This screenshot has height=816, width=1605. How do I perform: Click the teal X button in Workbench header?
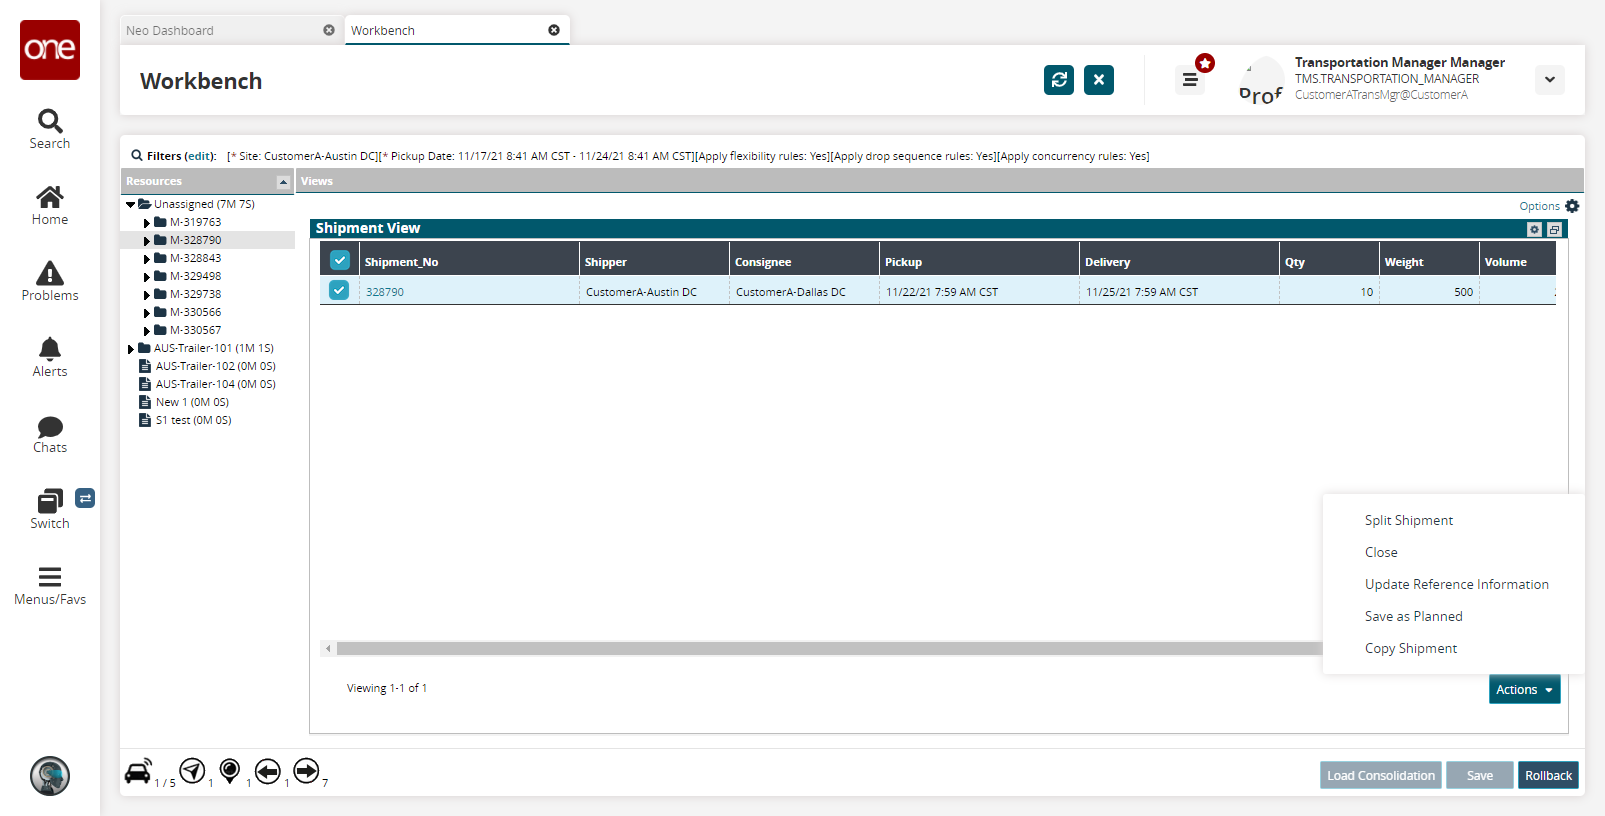1099,80
